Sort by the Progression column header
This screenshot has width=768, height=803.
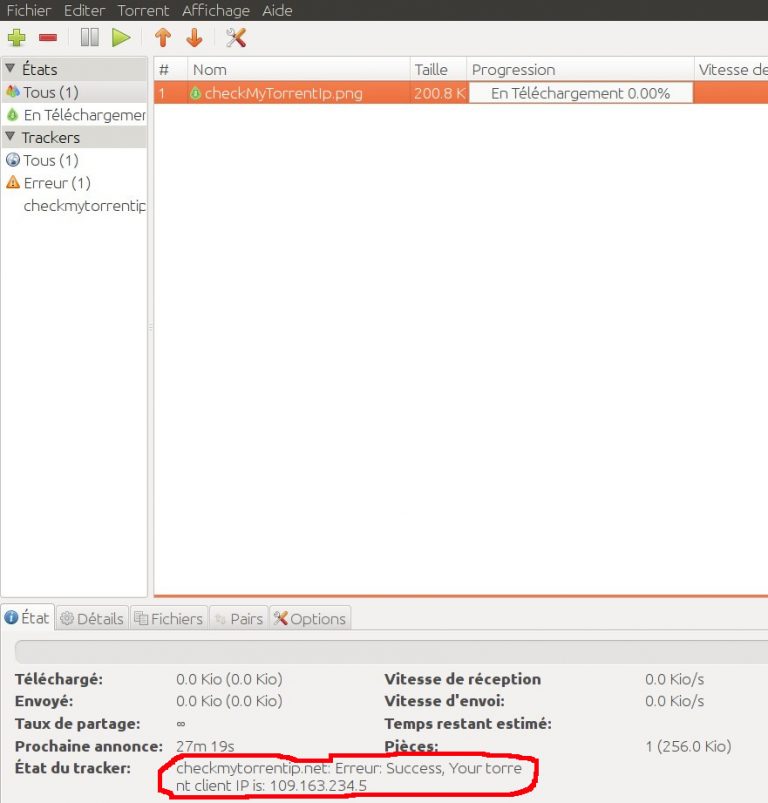pyautogui.click(x=580, y=69)
